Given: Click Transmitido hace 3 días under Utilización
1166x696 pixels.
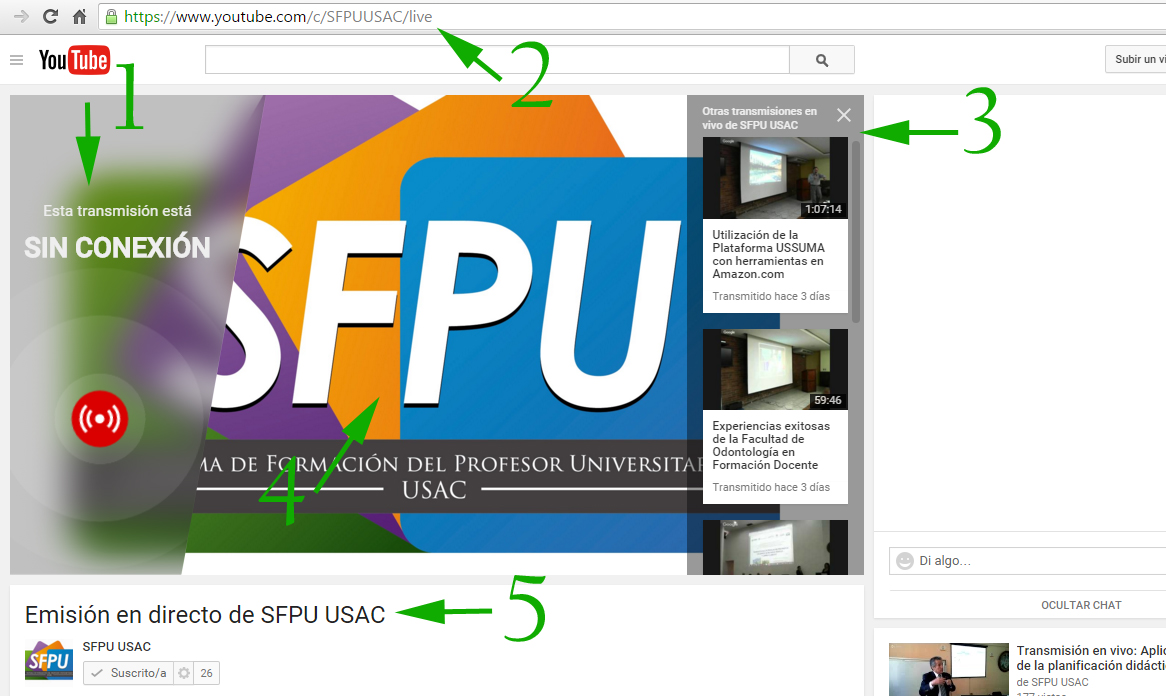Looking at the screenshot, I should [x=770, y=296].
